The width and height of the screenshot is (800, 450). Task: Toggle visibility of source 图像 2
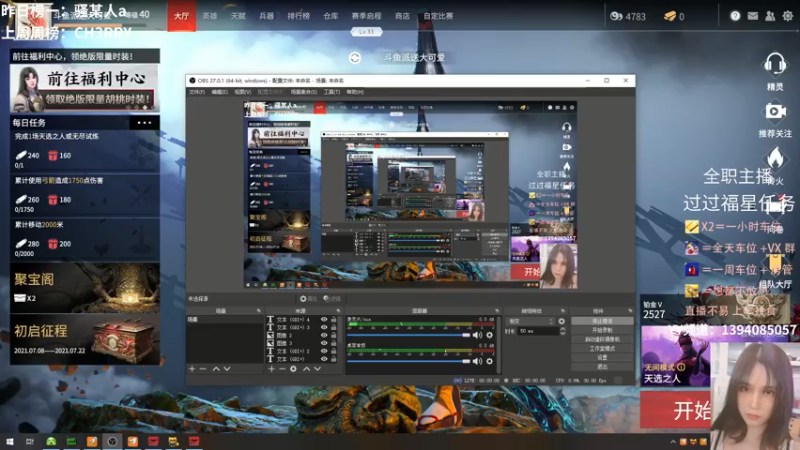coord(323,335)
